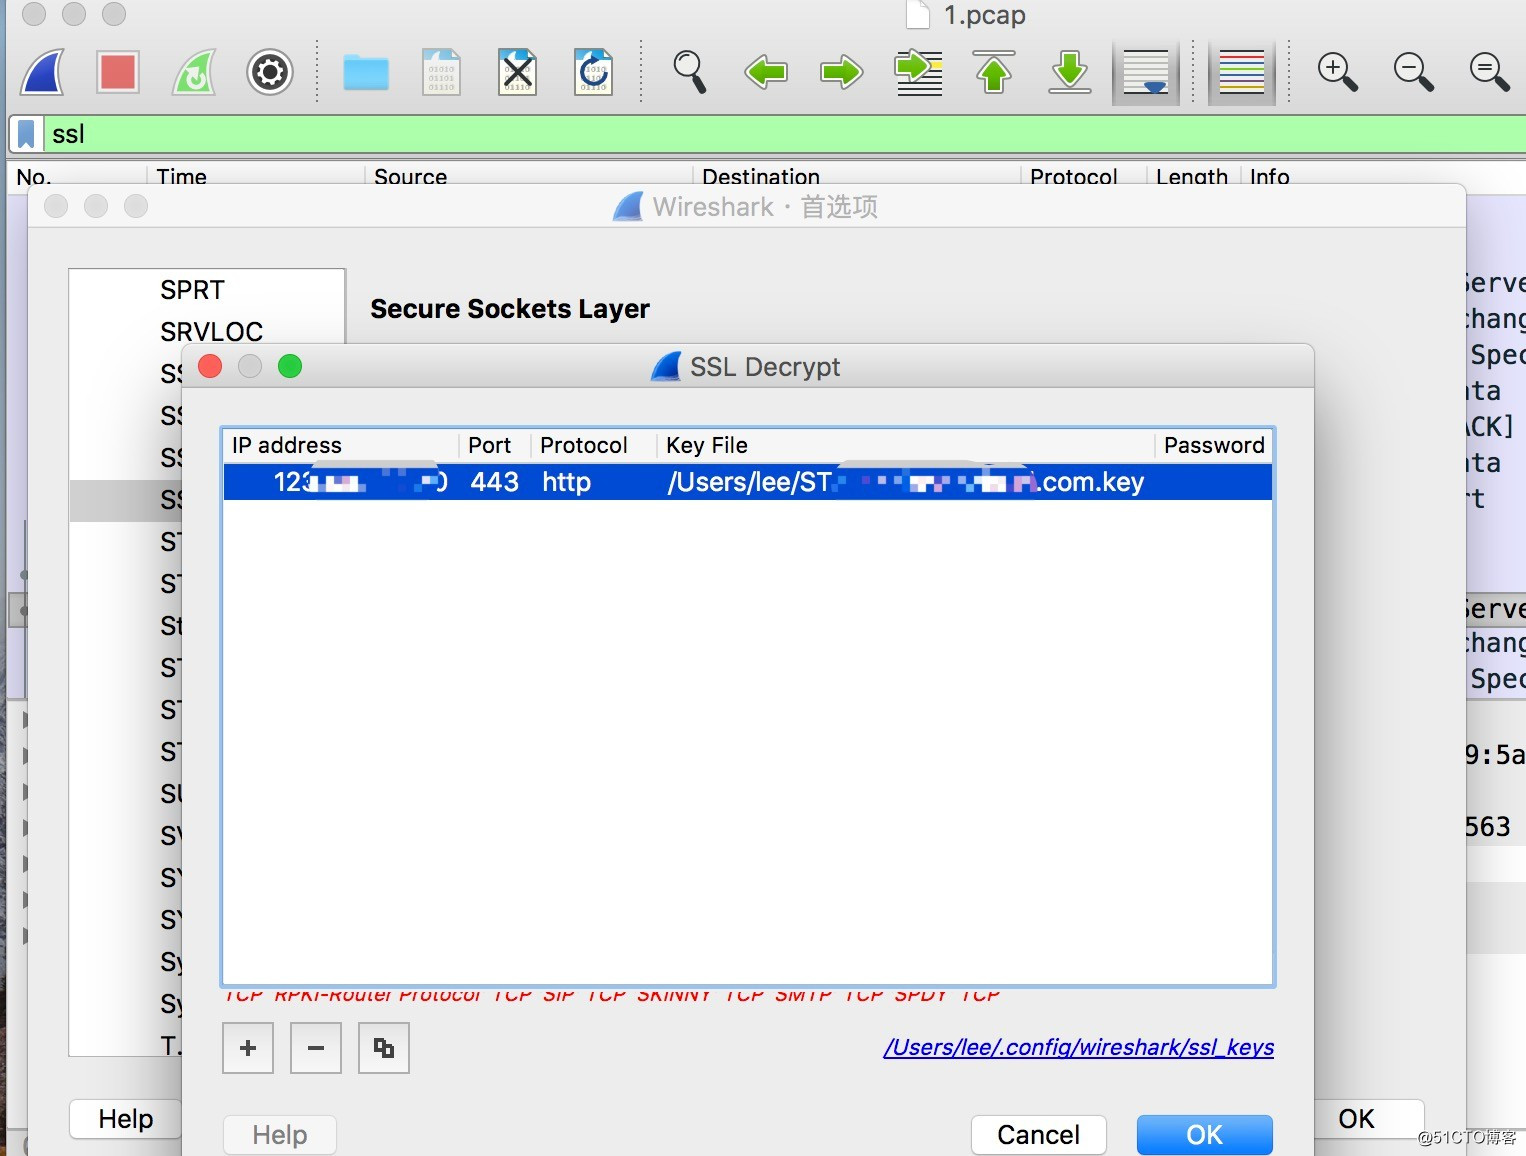Click Cancel in the SSL Decrypt dialog

click(x=1039, y=1135)
